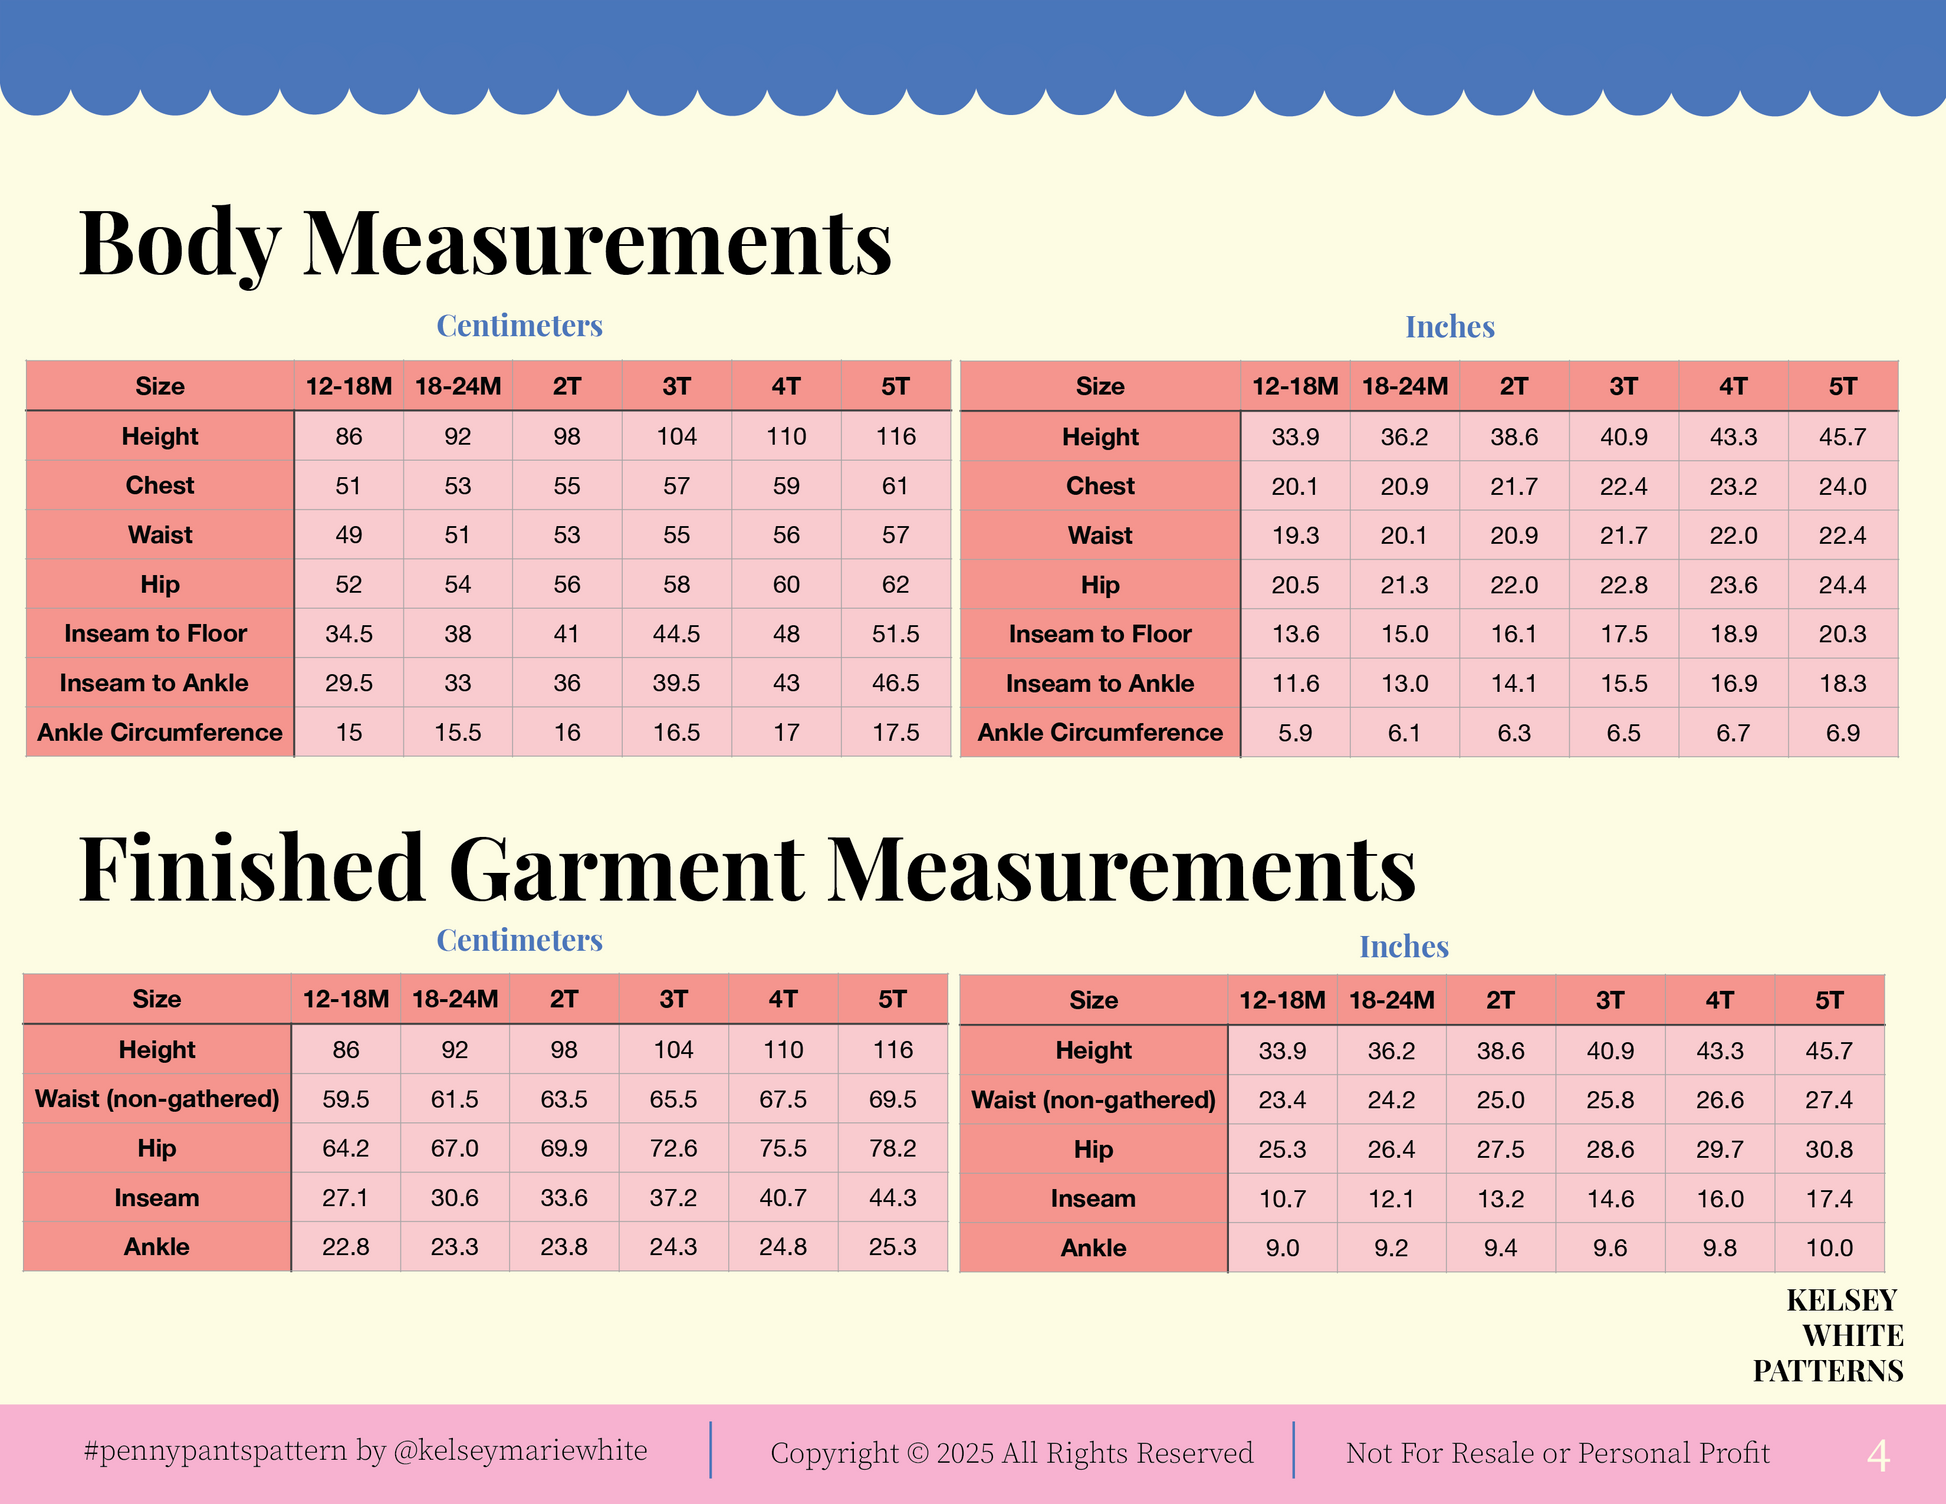Click the 51.5 inseam to floor value

coord(895,634)
